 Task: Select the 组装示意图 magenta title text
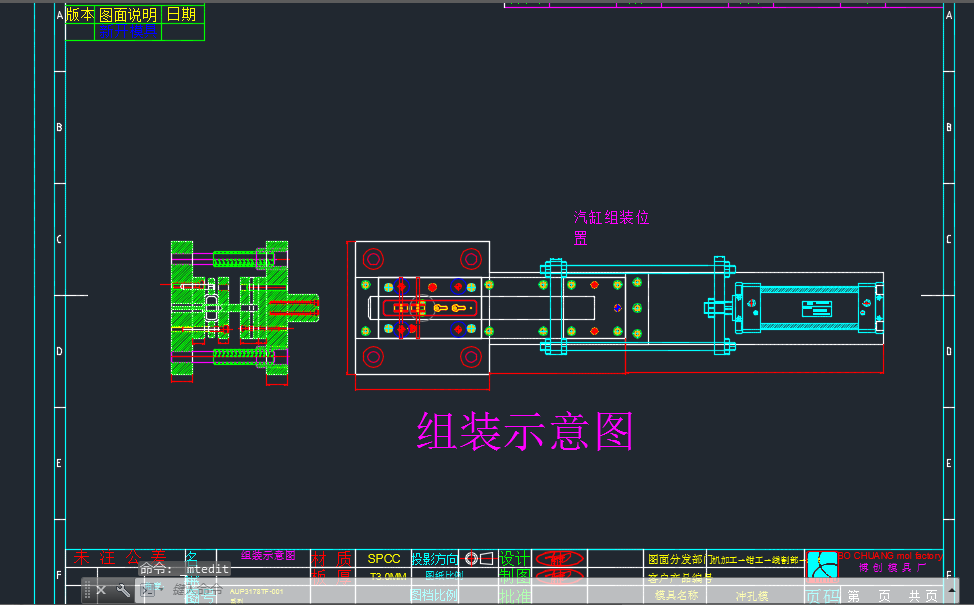(x=525, y=430)
